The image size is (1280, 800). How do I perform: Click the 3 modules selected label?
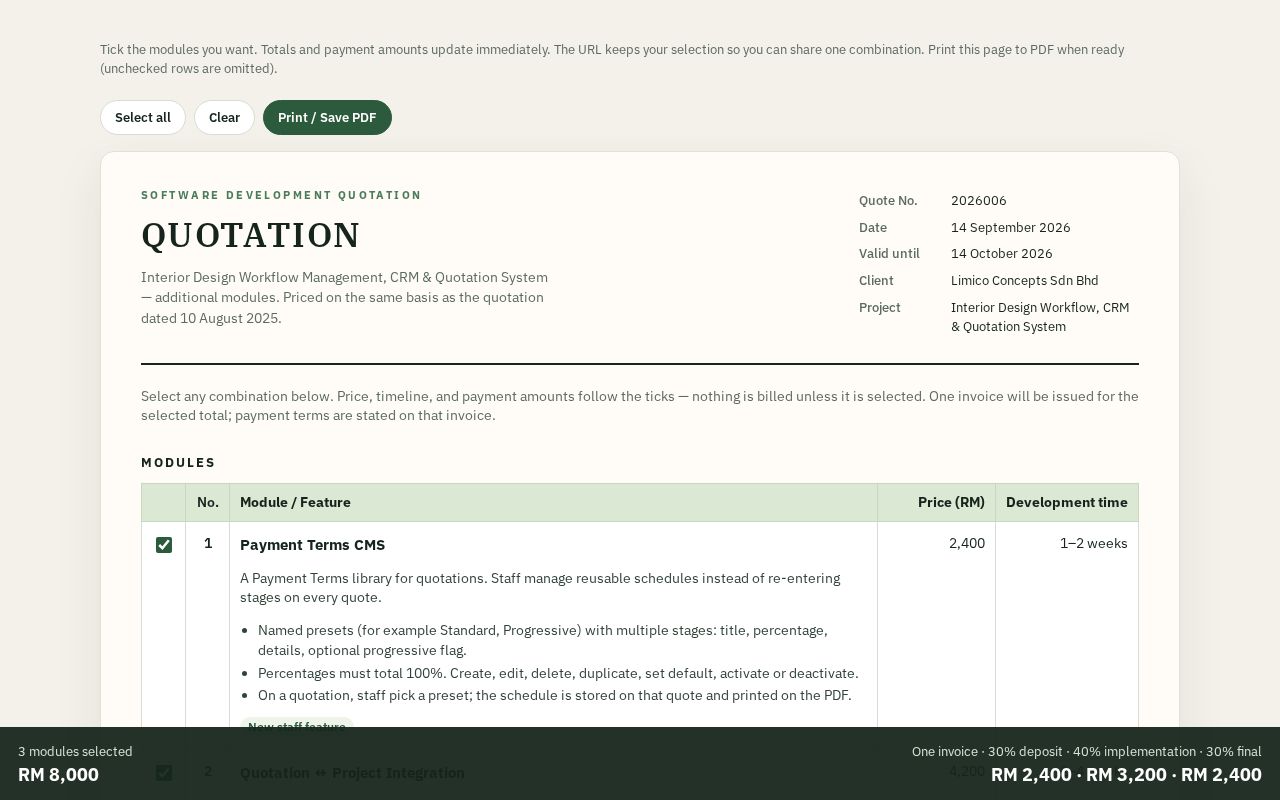click(x=75, y=751)
